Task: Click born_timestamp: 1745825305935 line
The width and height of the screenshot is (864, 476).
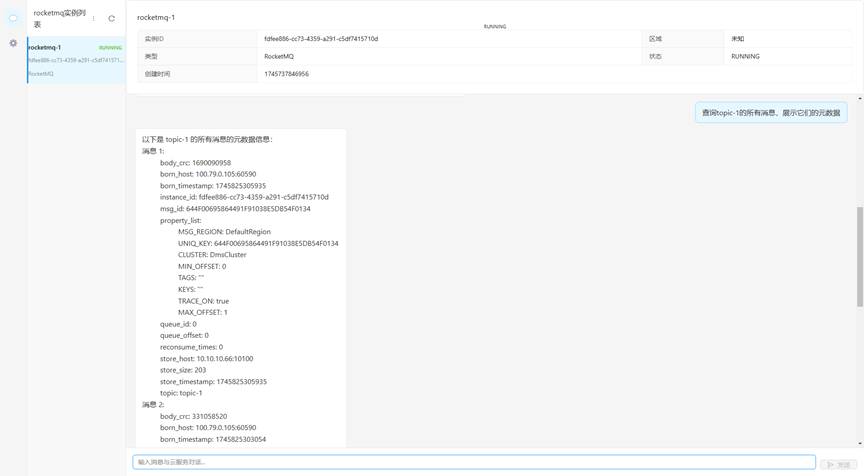Action: [x=213, y=186]
